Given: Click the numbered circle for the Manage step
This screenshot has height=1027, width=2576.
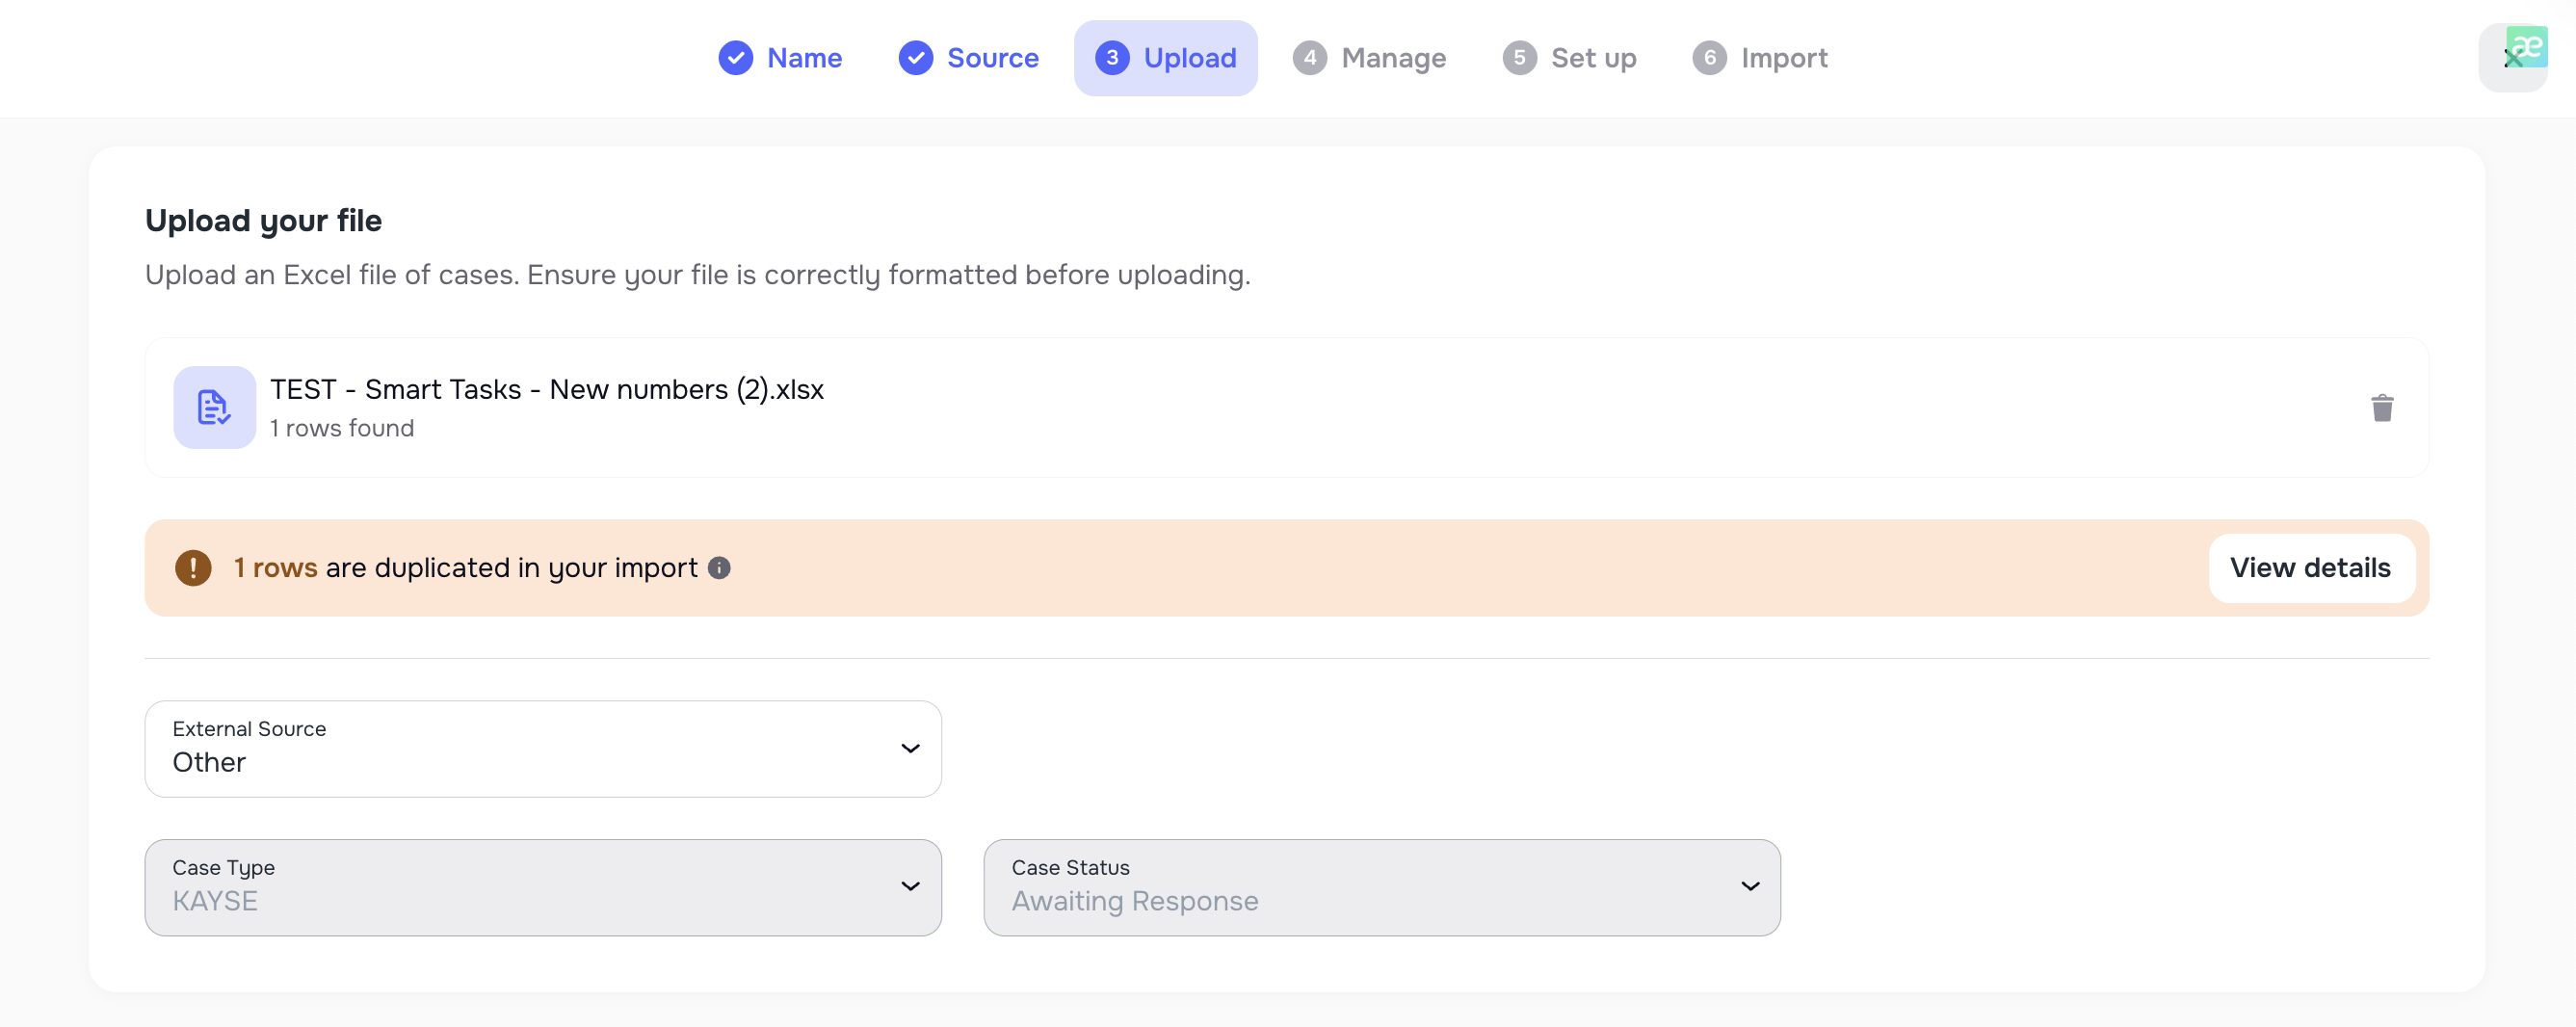Looking at the screenshot, I should 1311,58.
